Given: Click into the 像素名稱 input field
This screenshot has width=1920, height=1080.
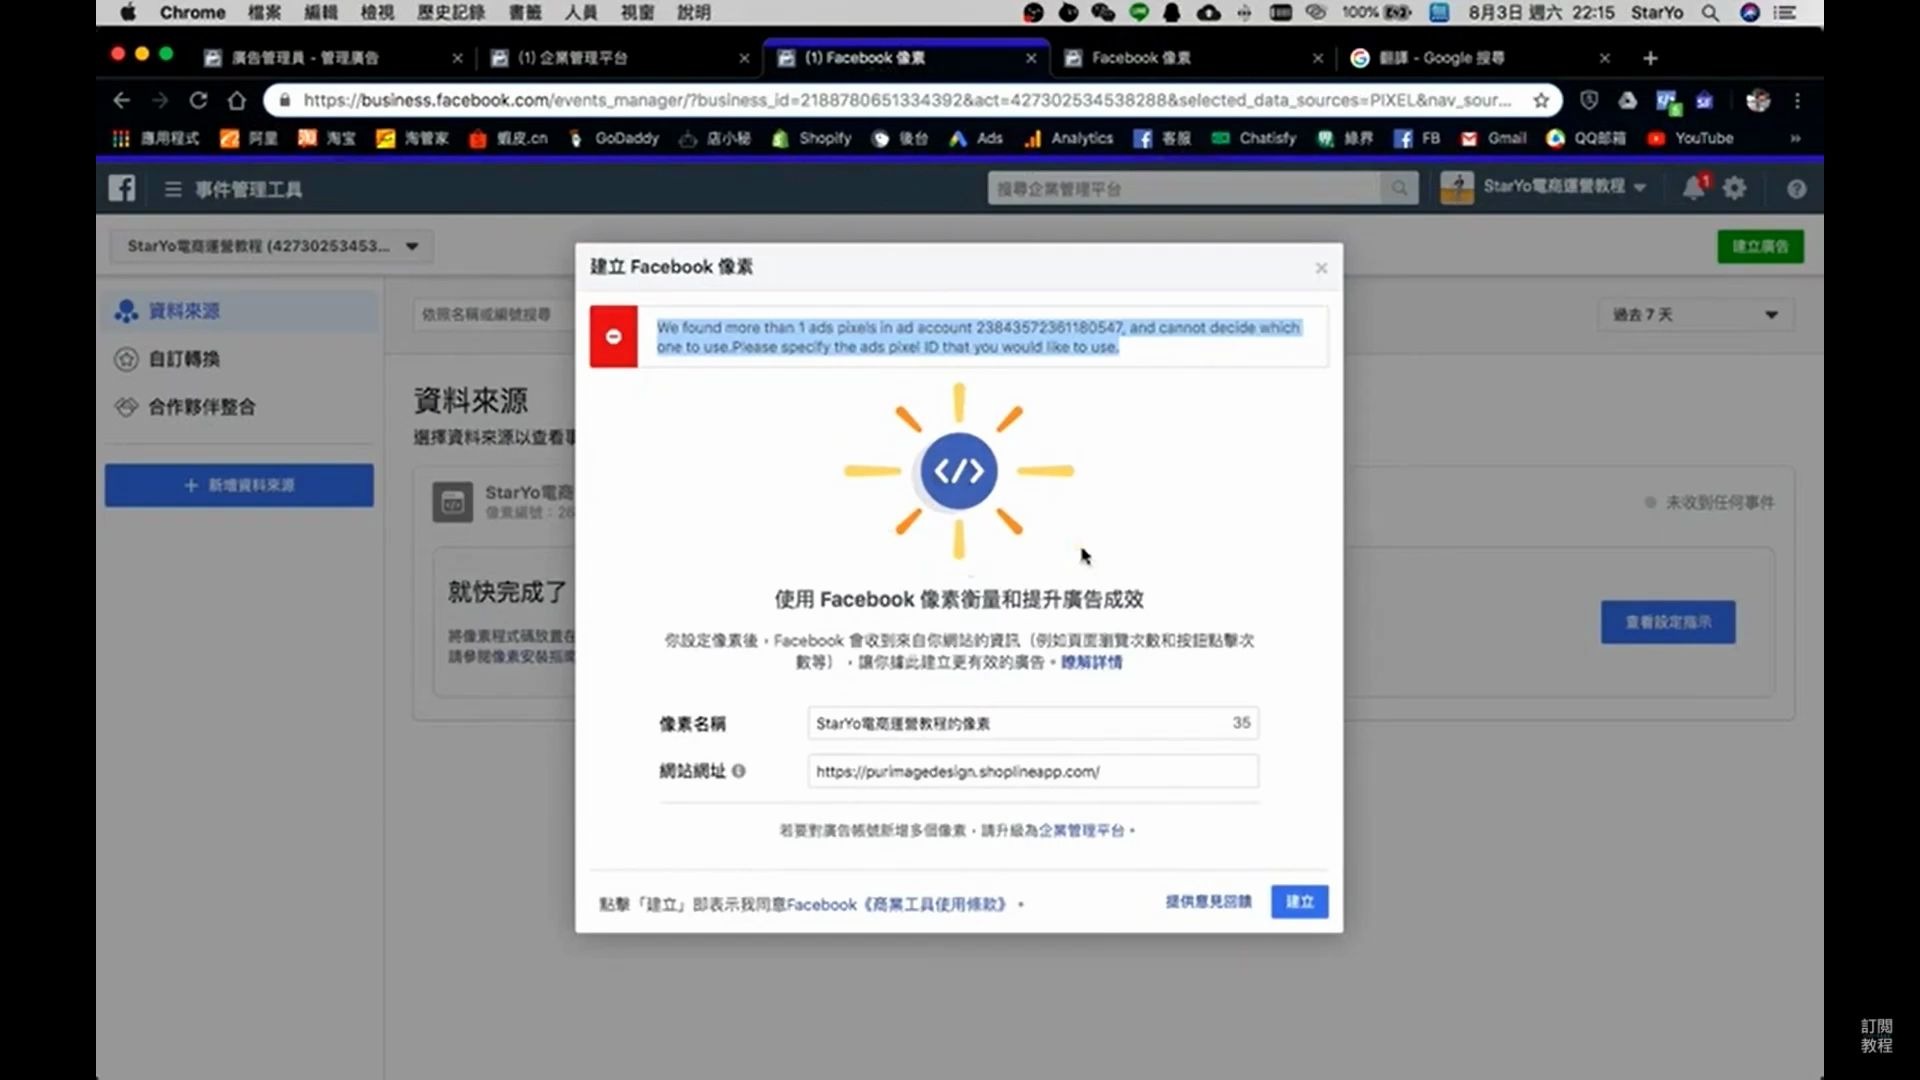Looking at the screenshot, I should (1033, 723).
